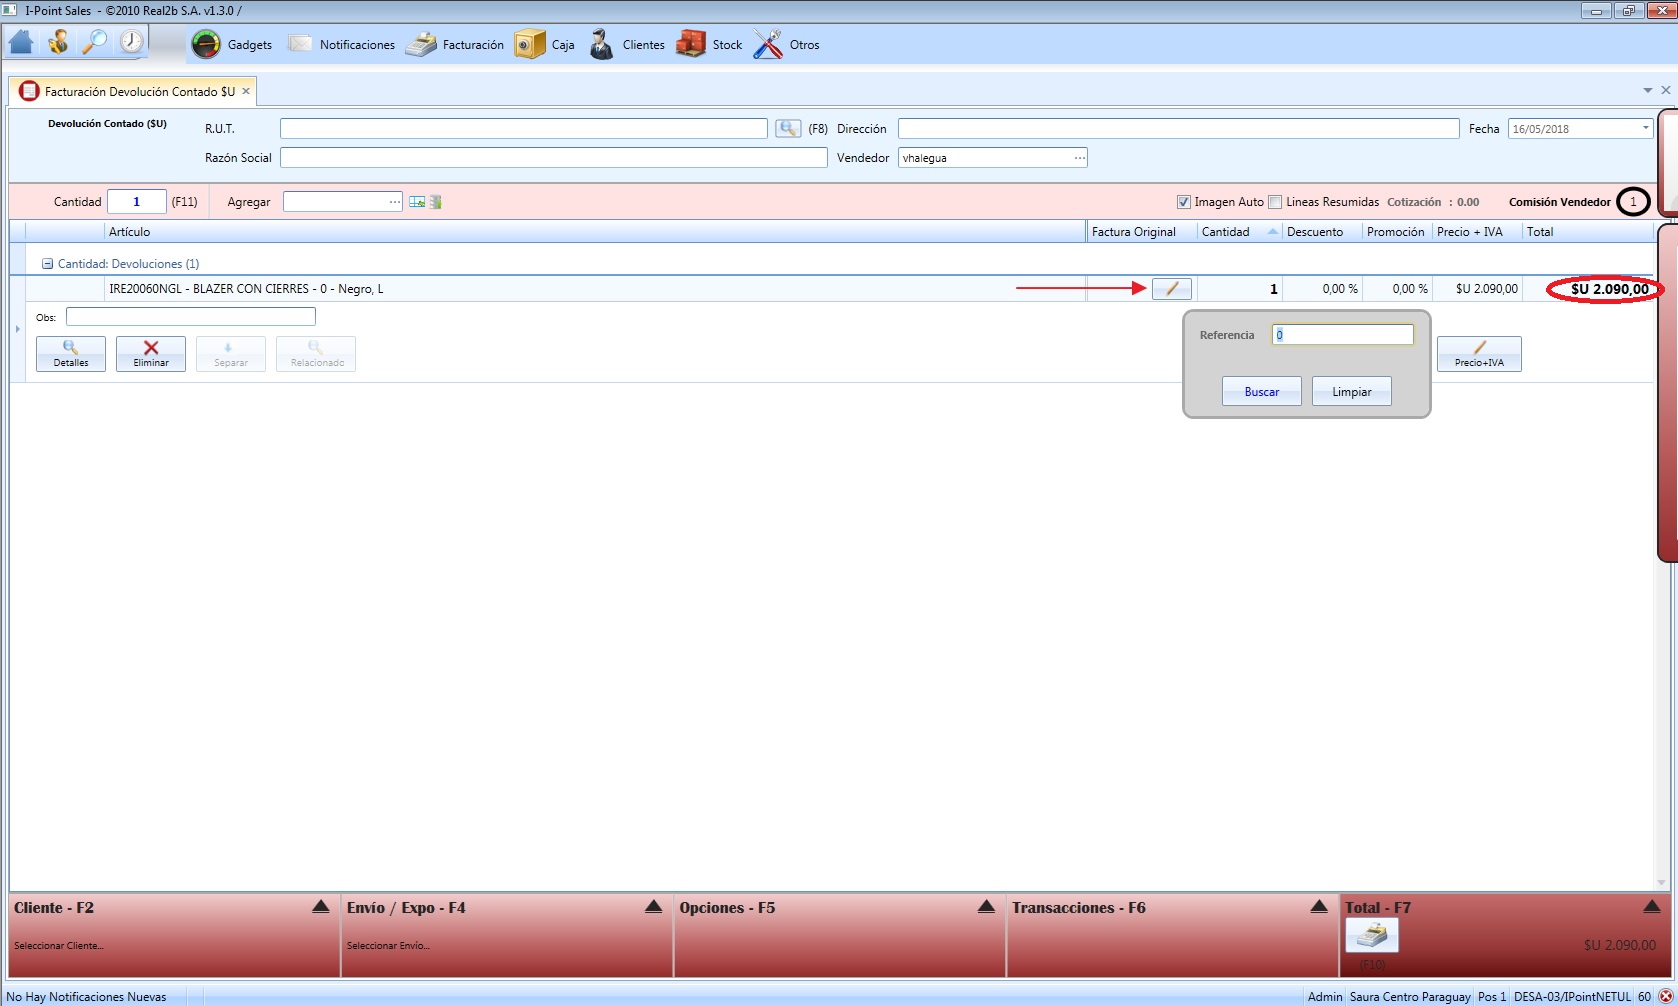This screenshot has width=1678, height=1006.
Task: Click the Cantidad quantity field
Action: click(136, 202)
